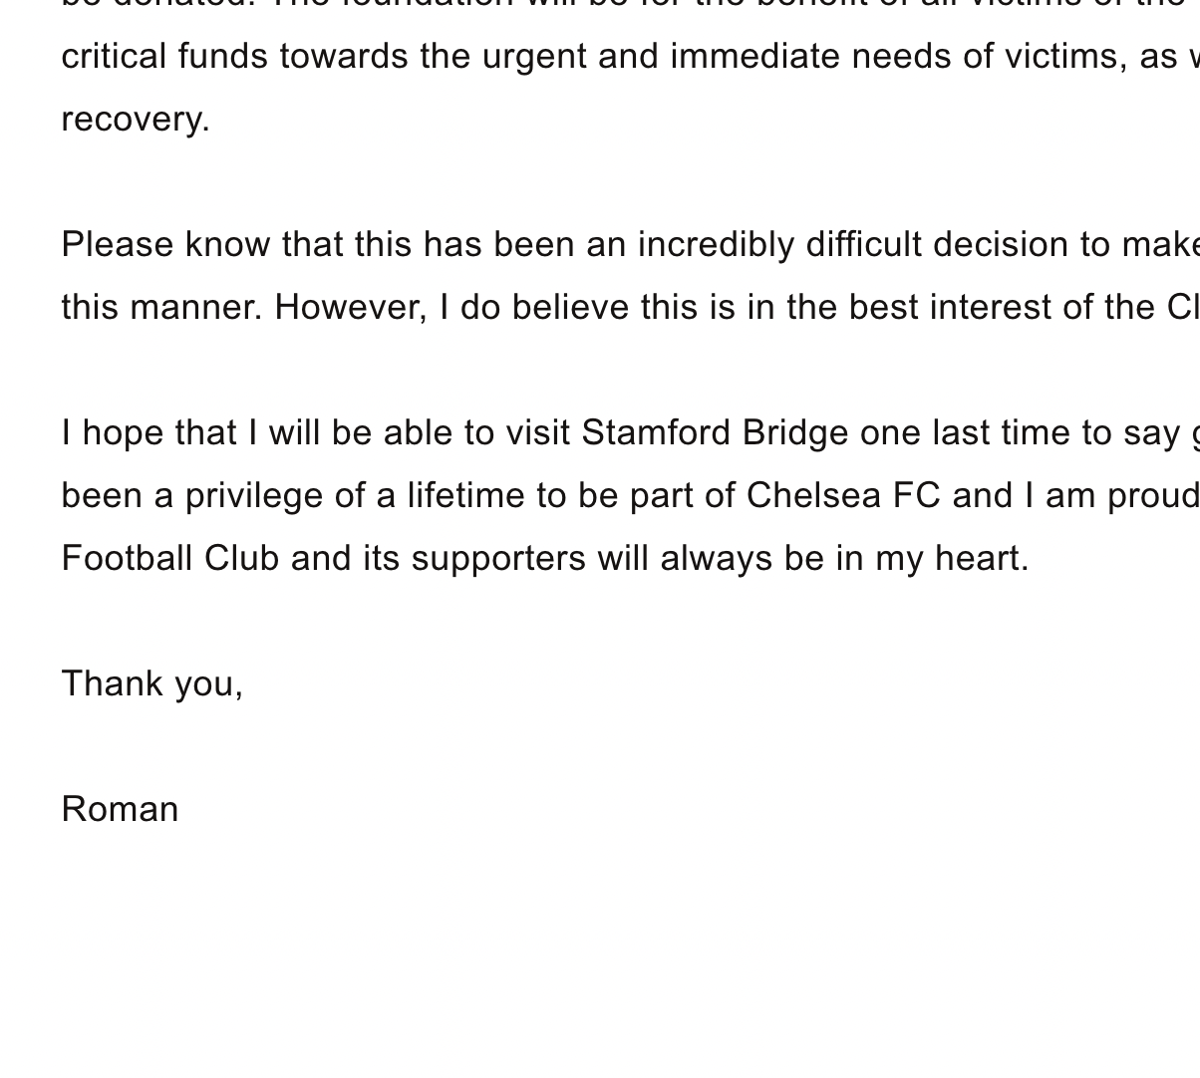Click the word "recovery."
Viewport: 1200px width, 1078px height.
[135, 119]
